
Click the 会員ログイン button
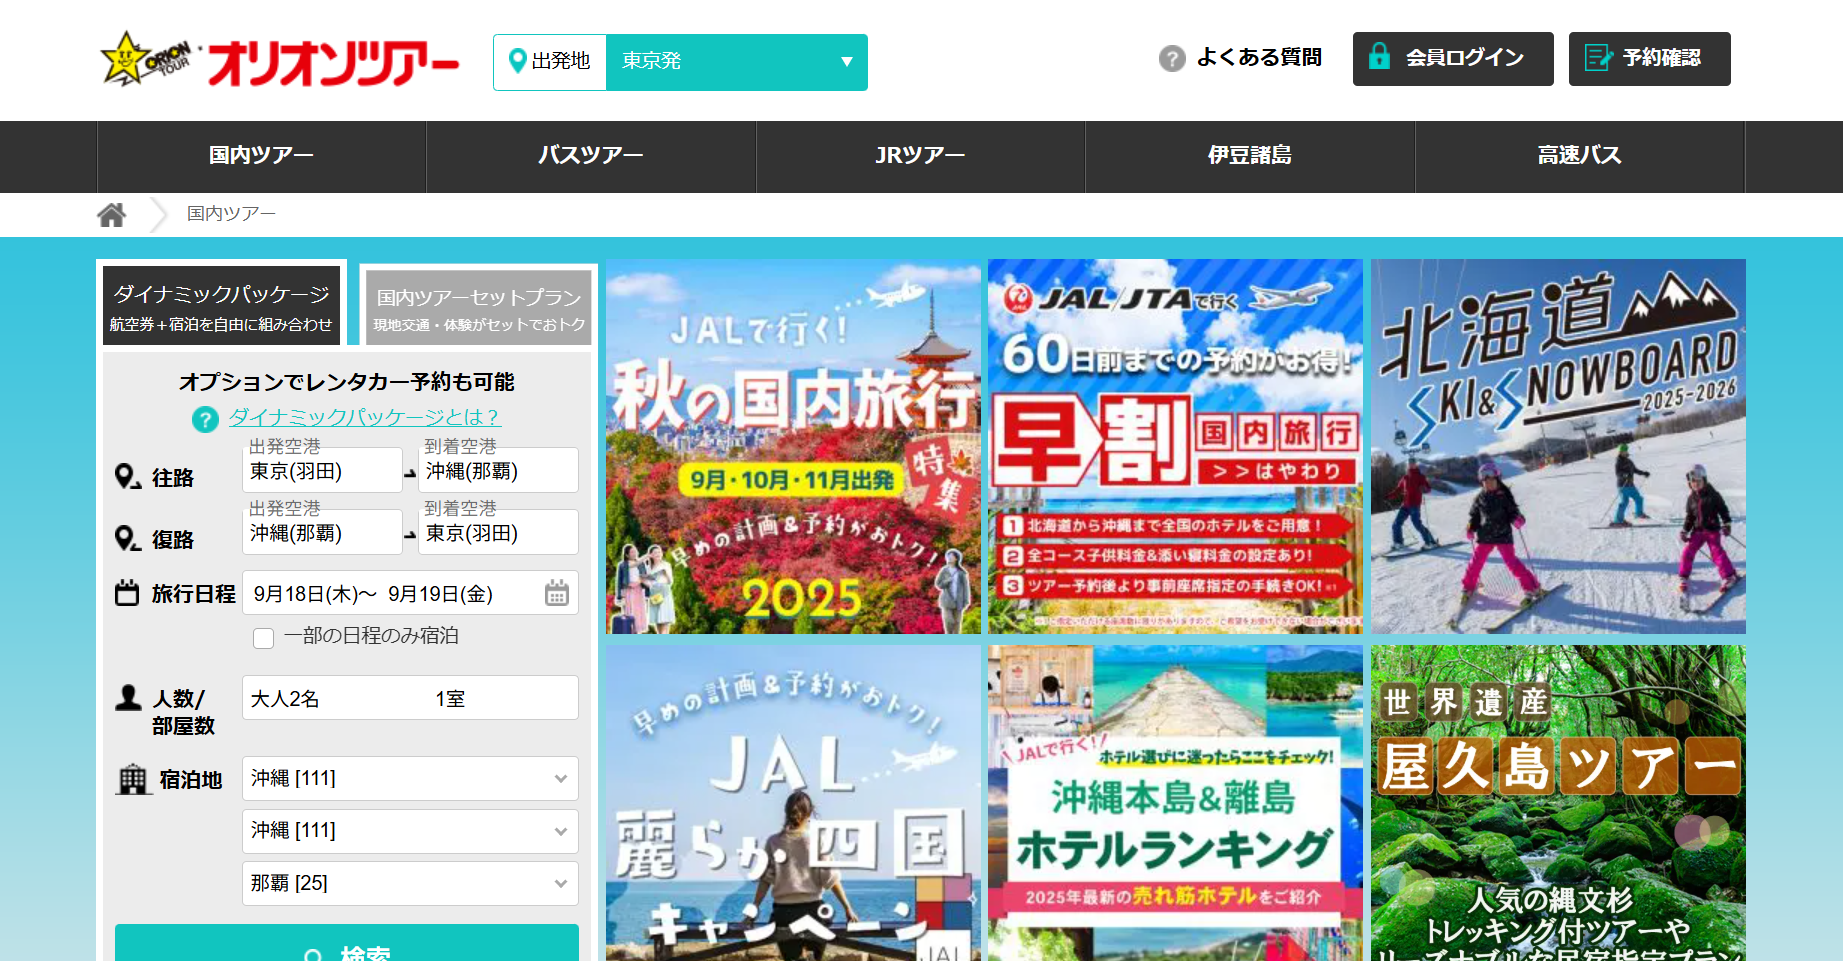coord(1453,59)
